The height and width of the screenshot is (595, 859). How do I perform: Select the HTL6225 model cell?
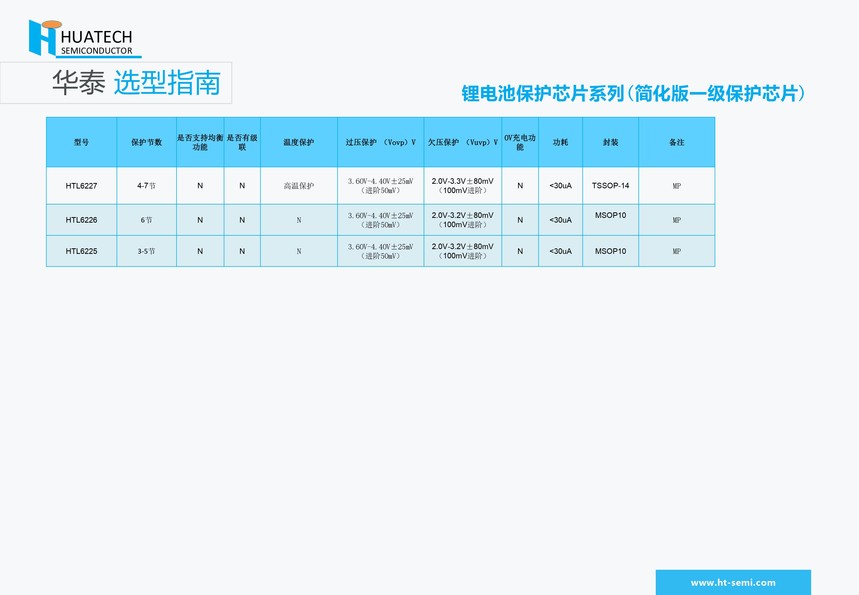click(82, 251)
